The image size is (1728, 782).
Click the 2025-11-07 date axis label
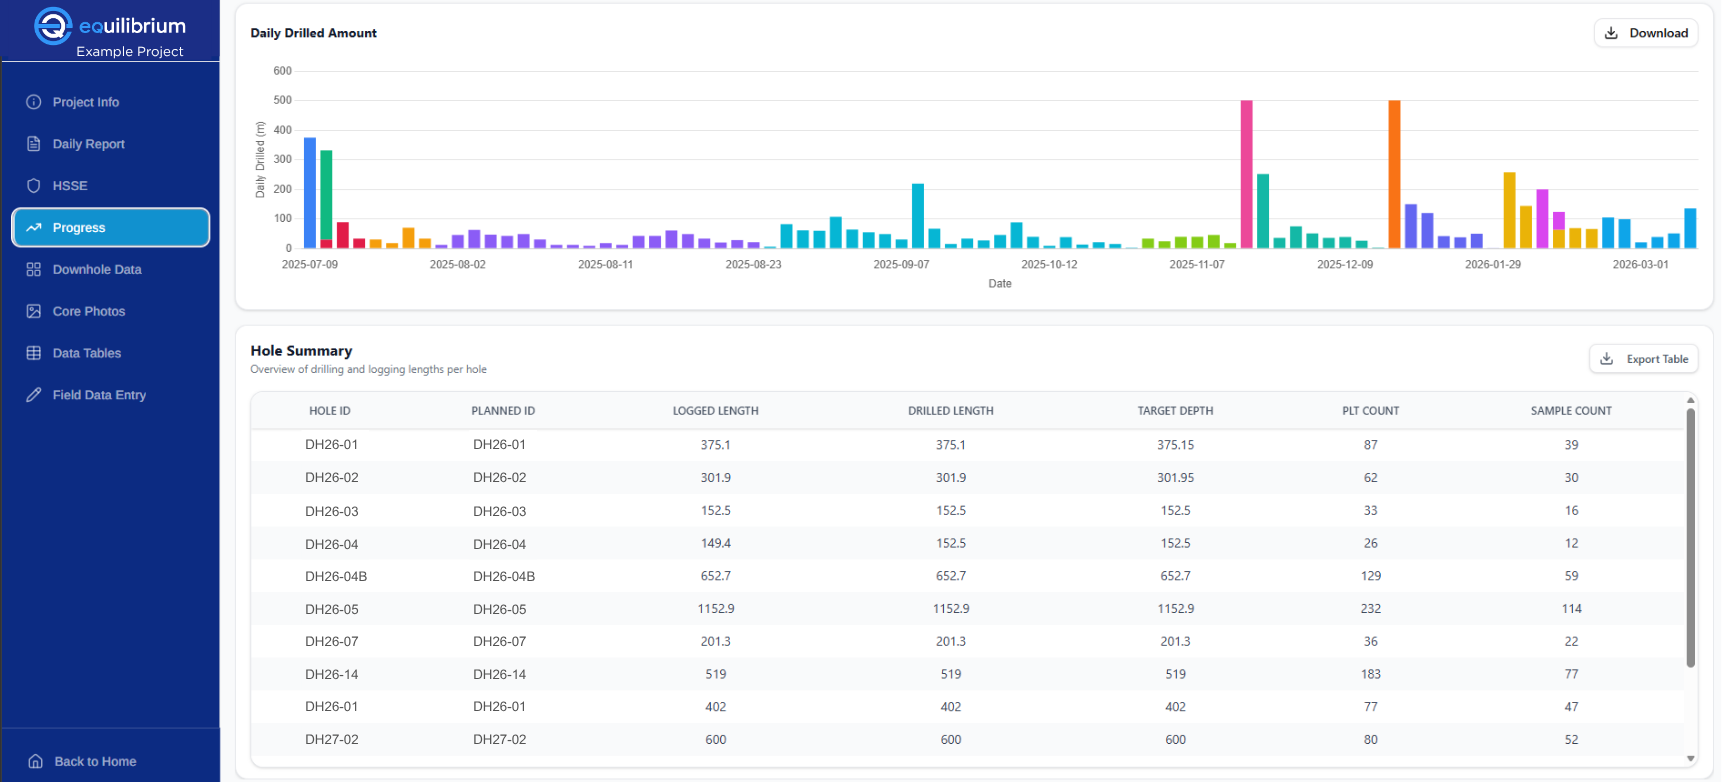[x=1197, y=264]
